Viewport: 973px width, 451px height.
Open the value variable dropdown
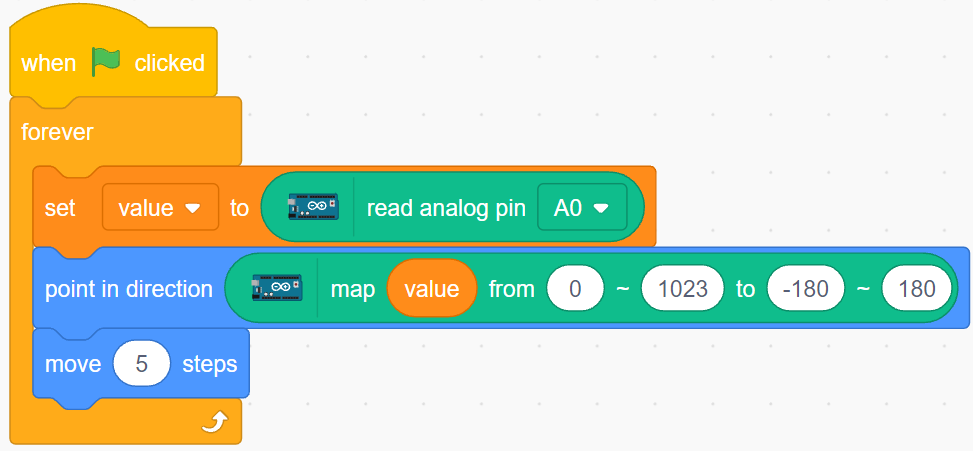click(x=160, y=207)
